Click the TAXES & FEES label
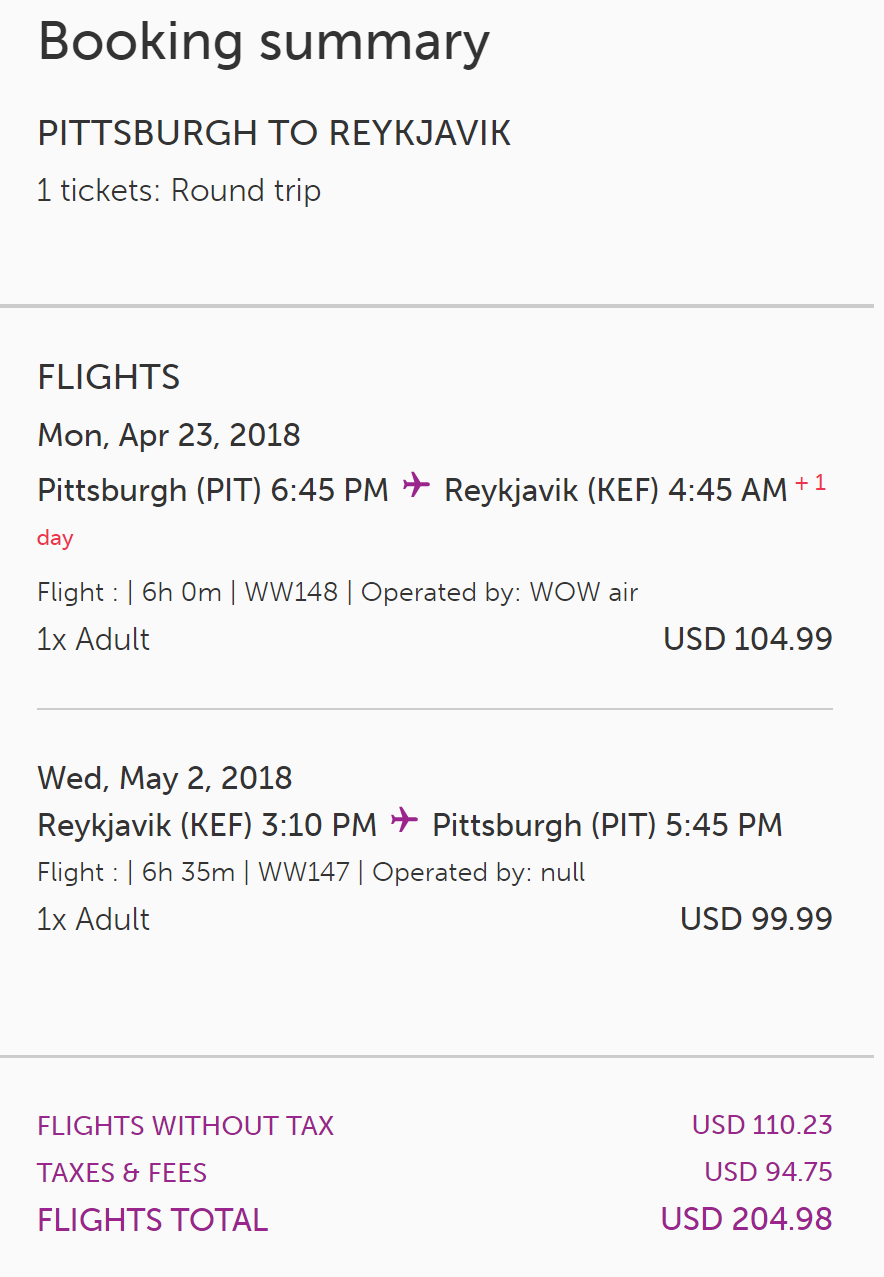The image size is (884, 1277). tap(122, 1172)
